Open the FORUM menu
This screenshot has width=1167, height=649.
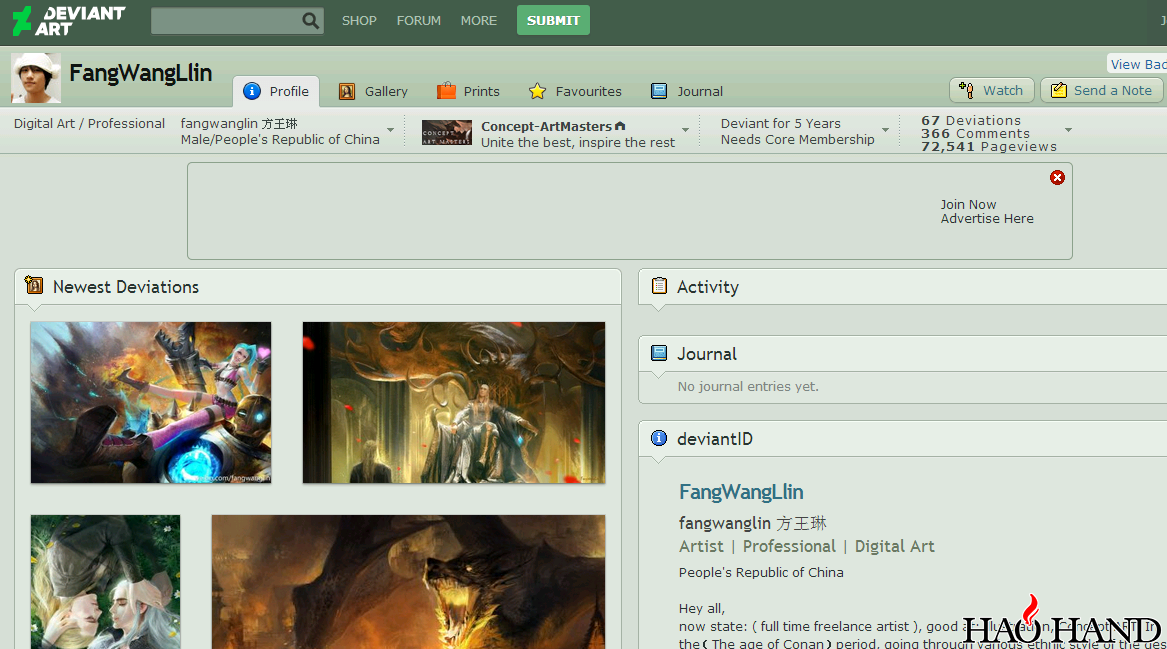click(418, 21)
